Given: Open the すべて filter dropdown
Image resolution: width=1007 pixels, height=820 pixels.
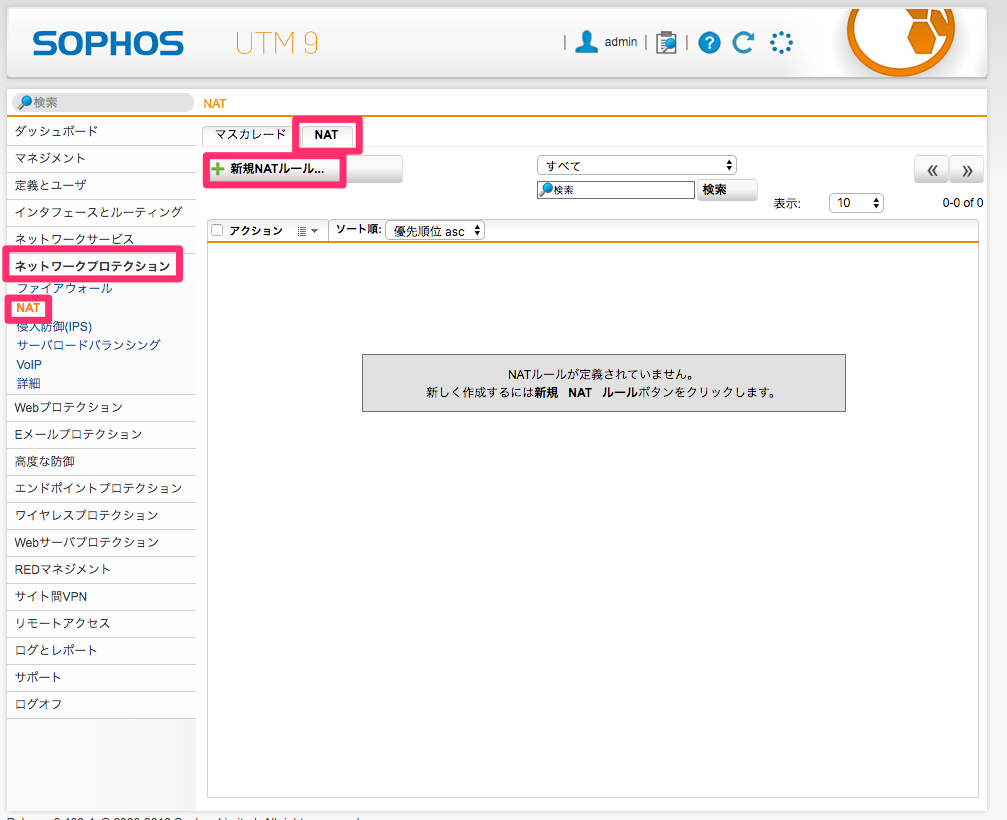Looking at the screenshot, I should [636, 166].
